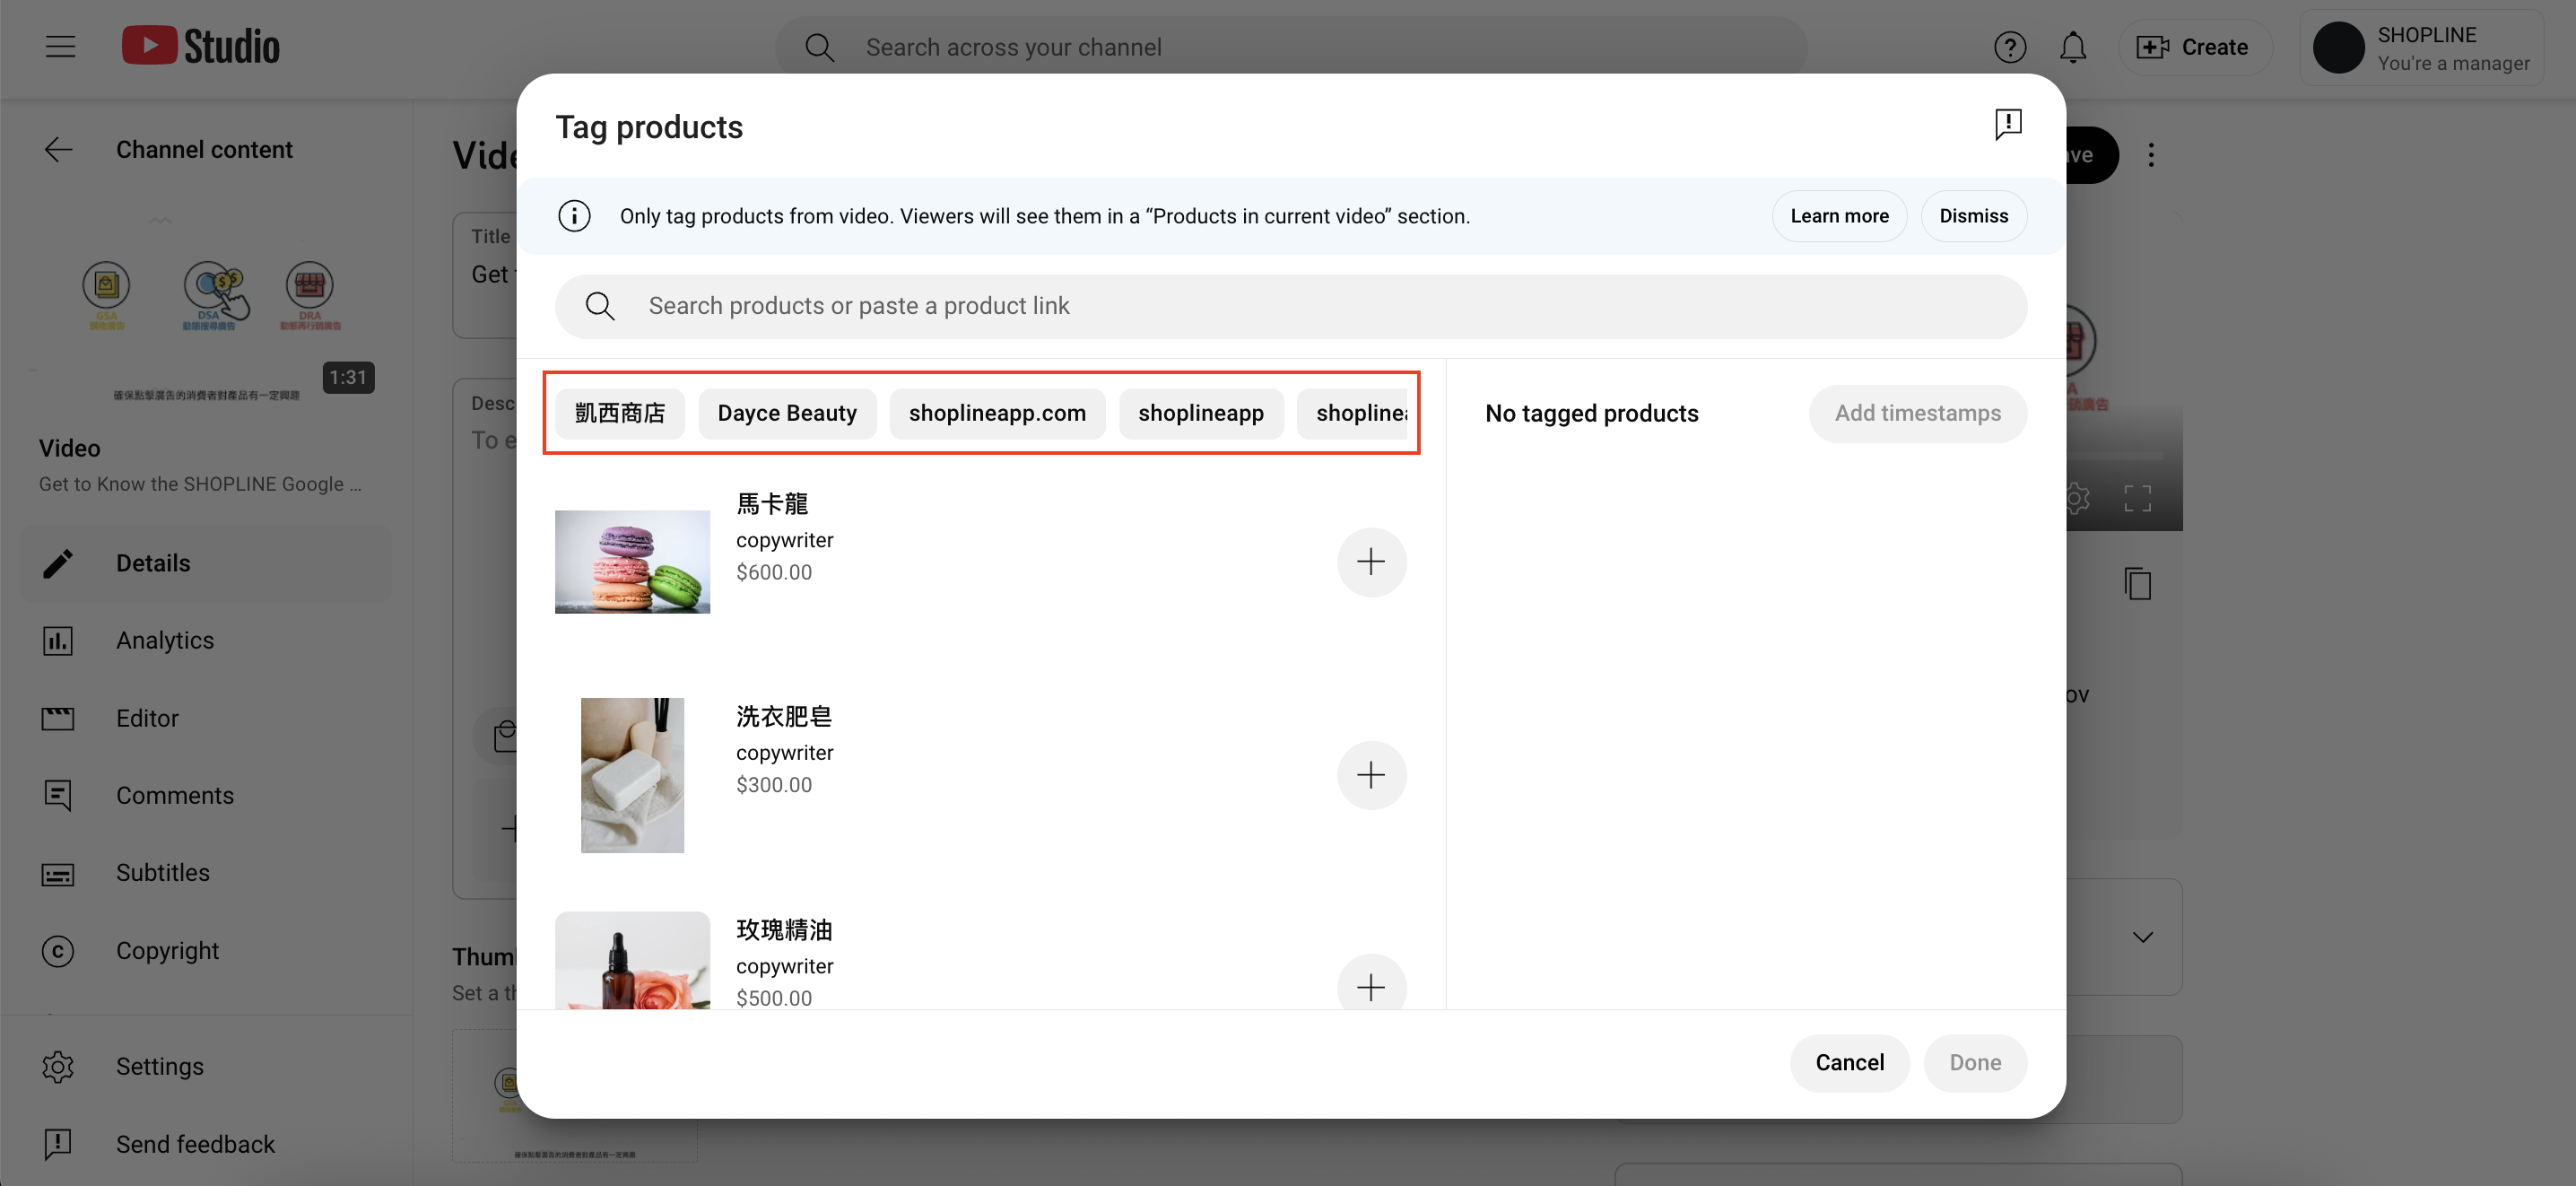
Task: Click the $600.00 price text
Action: (774, 572)
